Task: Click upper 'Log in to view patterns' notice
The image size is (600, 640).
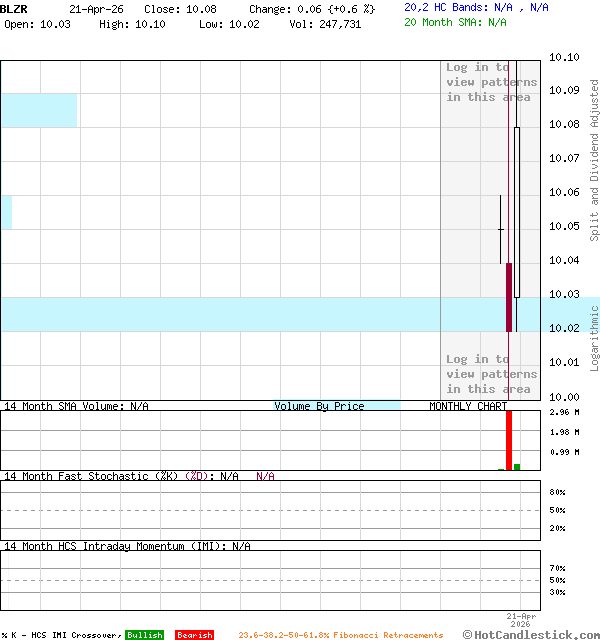Action: click(x=491, y=83)
